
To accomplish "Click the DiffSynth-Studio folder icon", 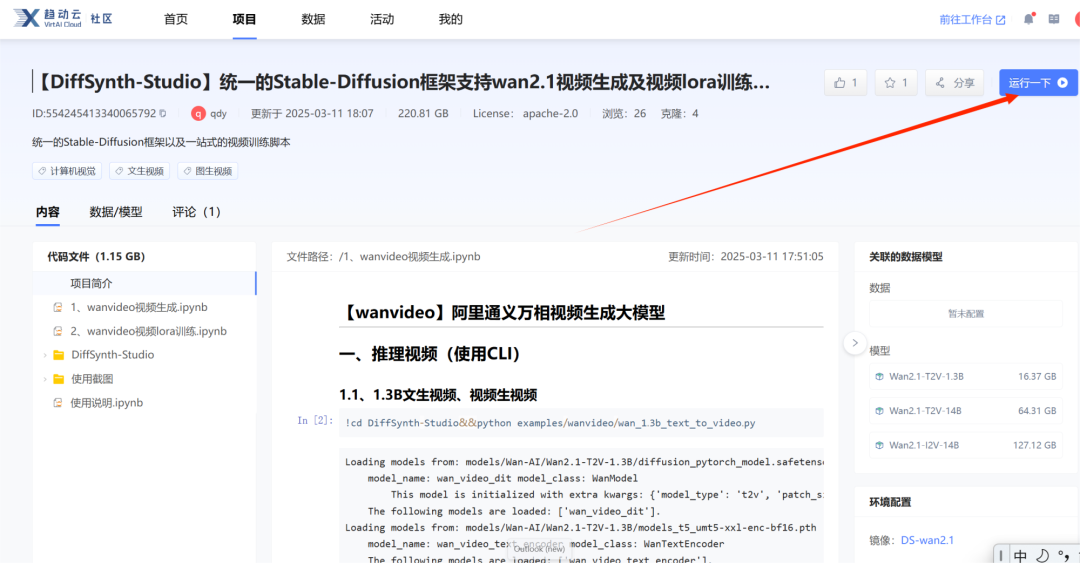I will (x=59, y=355).
